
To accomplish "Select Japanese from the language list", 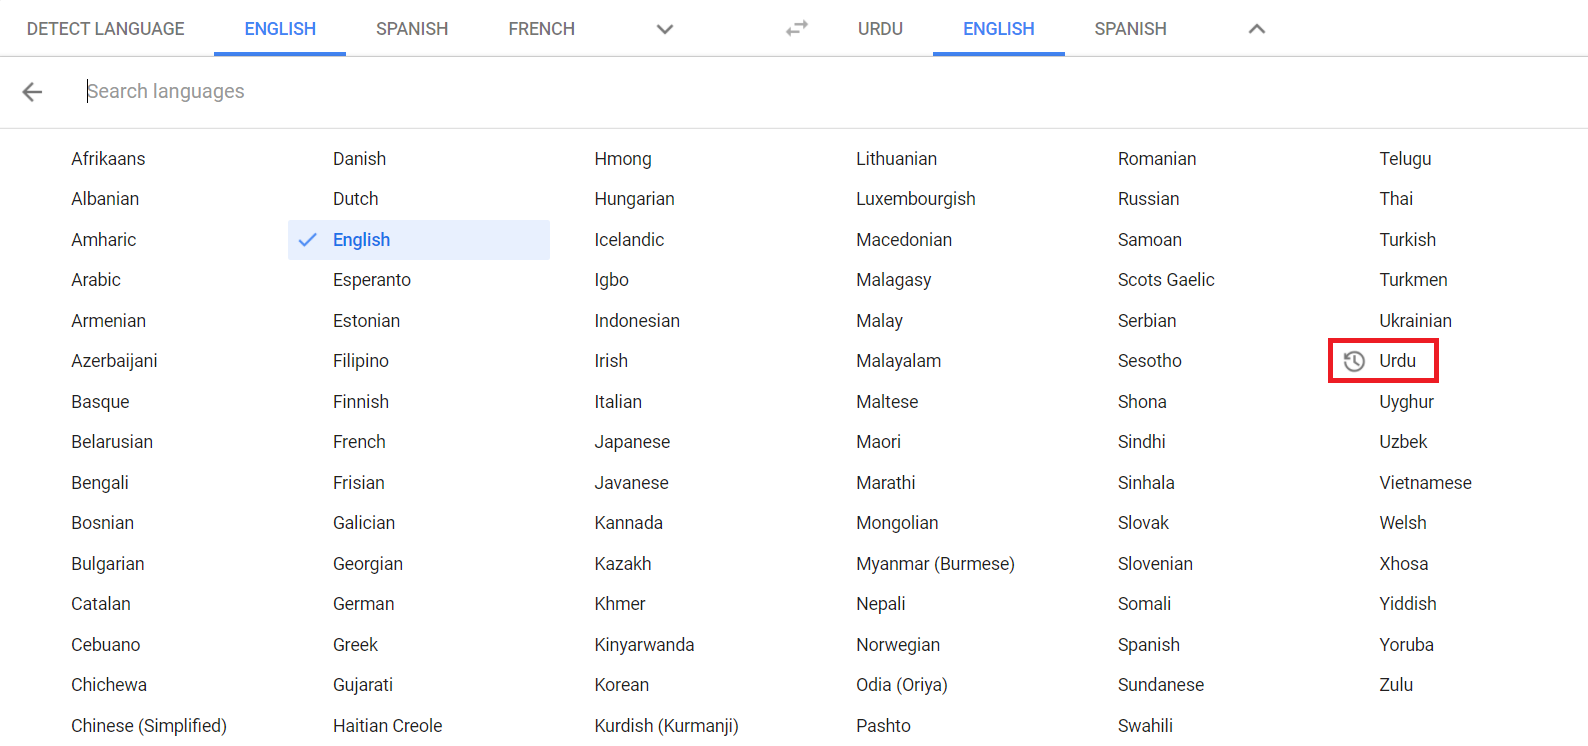I will pos(632,442).
